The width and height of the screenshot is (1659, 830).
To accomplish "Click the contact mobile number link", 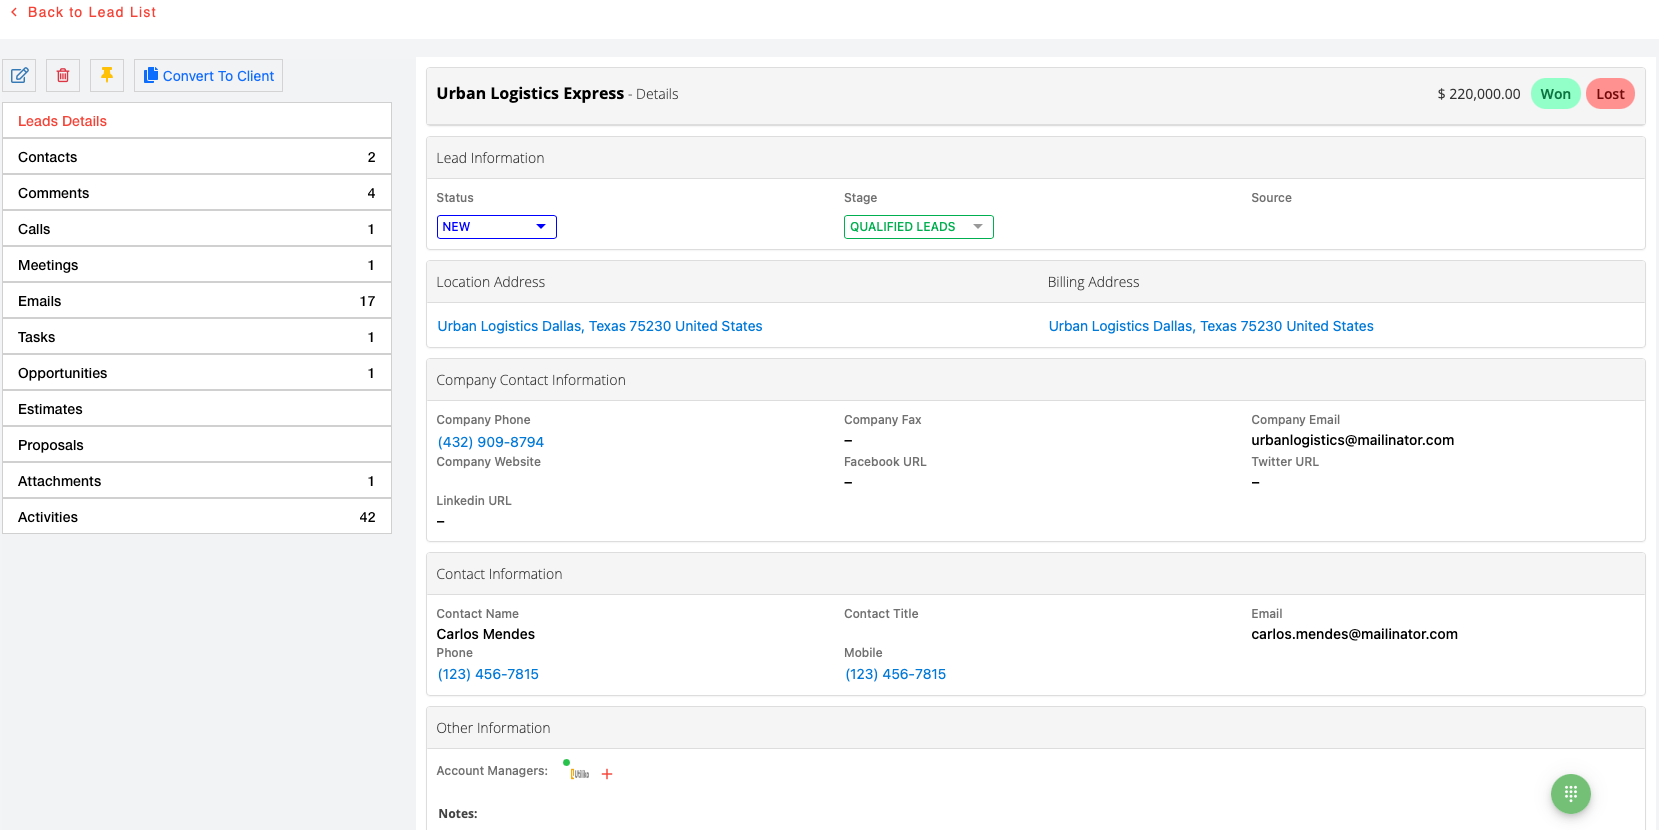I will (896, 674).
